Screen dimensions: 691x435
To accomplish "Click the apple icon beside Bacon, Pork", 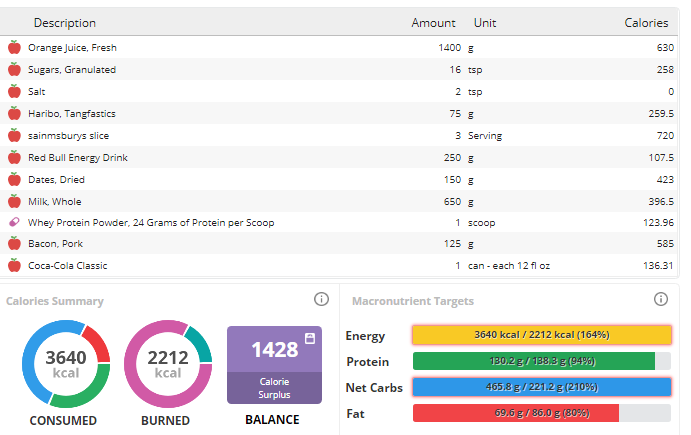I will click(15, 243).
